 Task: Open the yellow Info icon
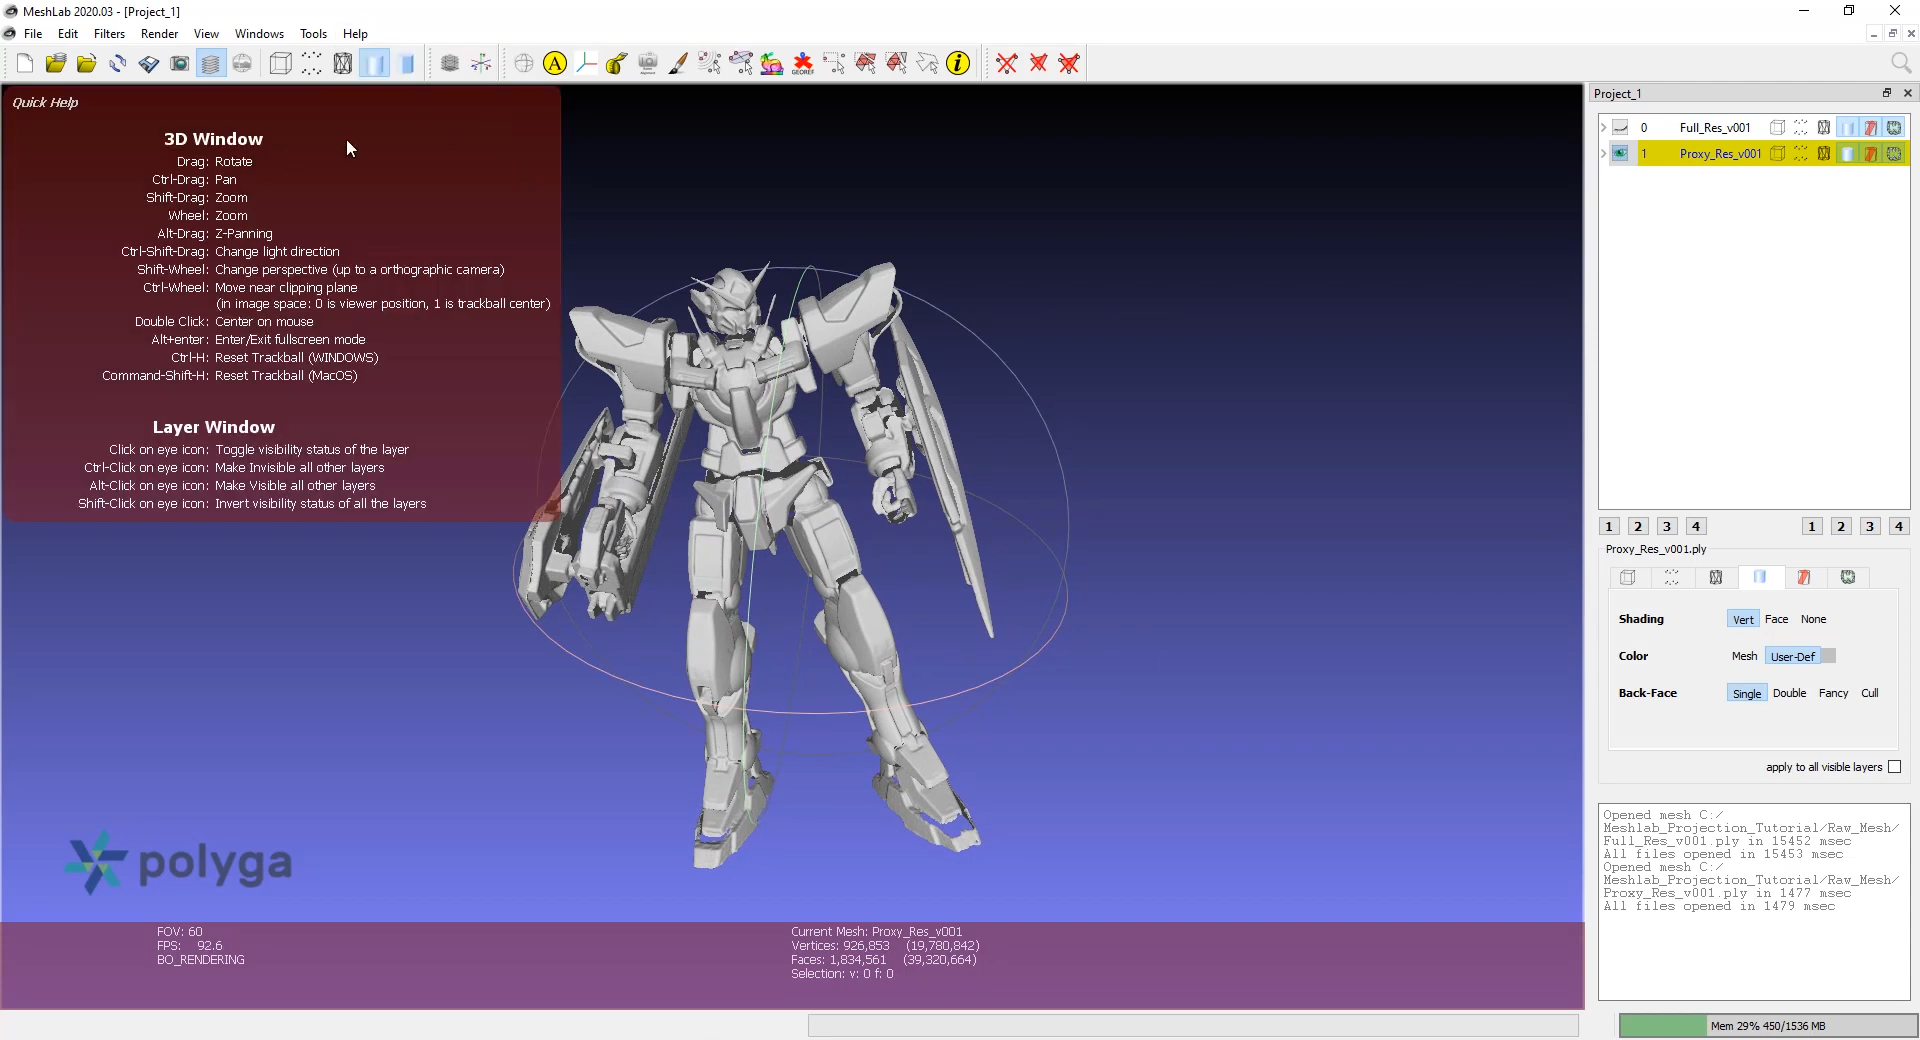pyautogui.click(x=958, y=64)
